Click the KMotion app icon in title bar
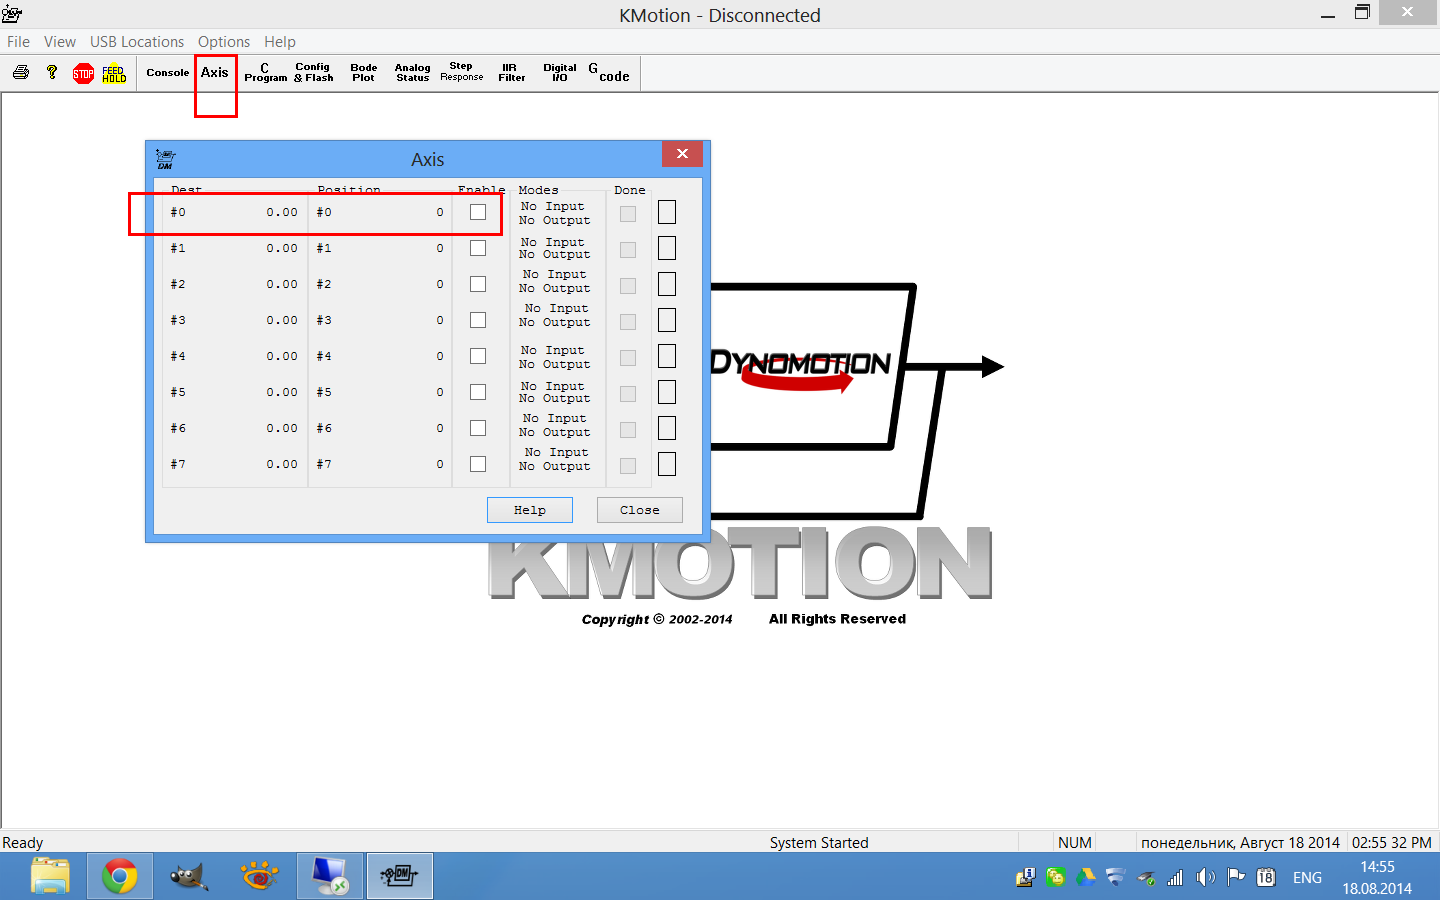1440x900 pixels. [12, 14]
